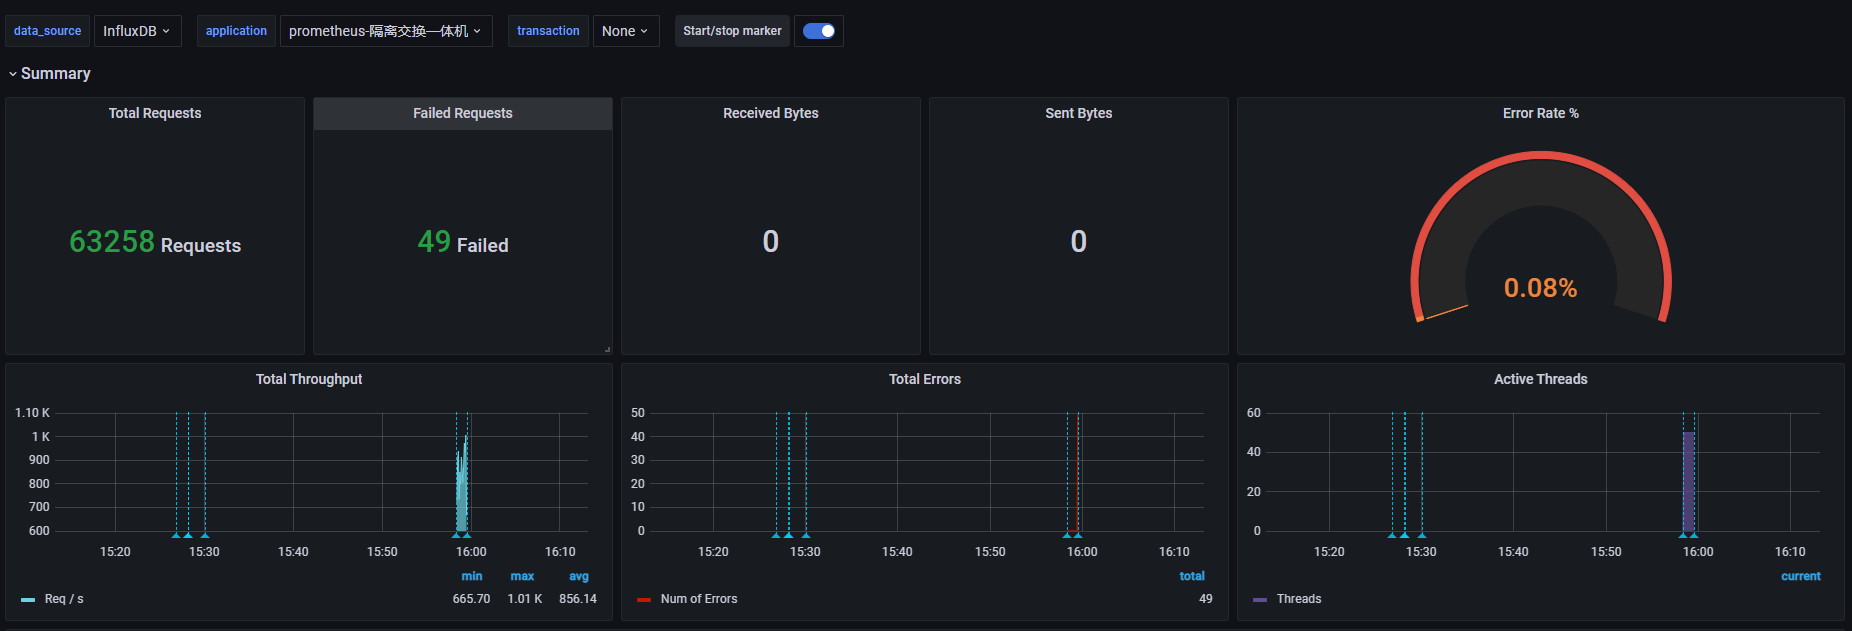Open the Total Errors panel title menu
Screen dimensions: 1852x631
(925, 379)
